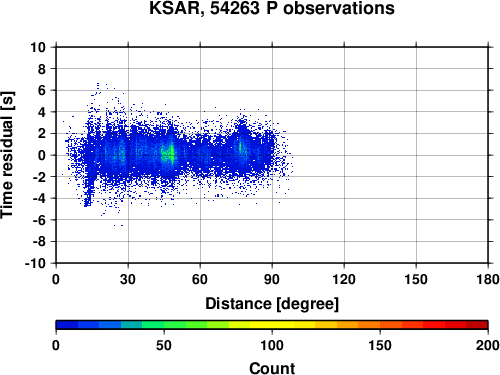Click the 180 tick on distance axis
Image resolution: width=500 pixels, height=375 pixels.
point(488,279)
